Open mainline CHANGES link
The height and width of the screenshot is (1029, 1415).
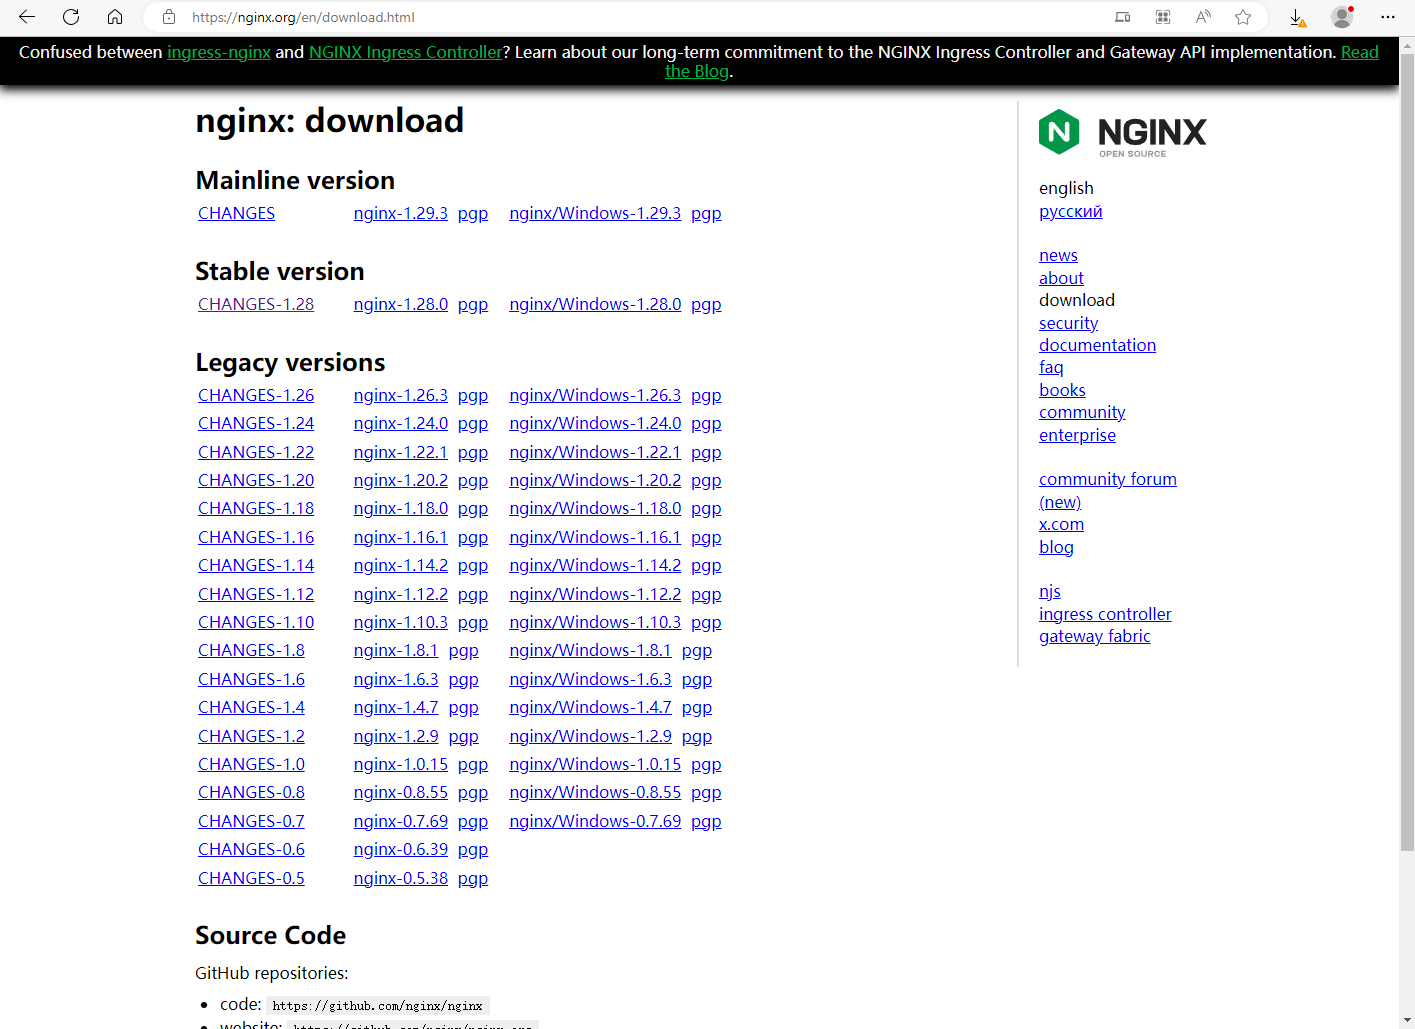(x=236, y=213)
